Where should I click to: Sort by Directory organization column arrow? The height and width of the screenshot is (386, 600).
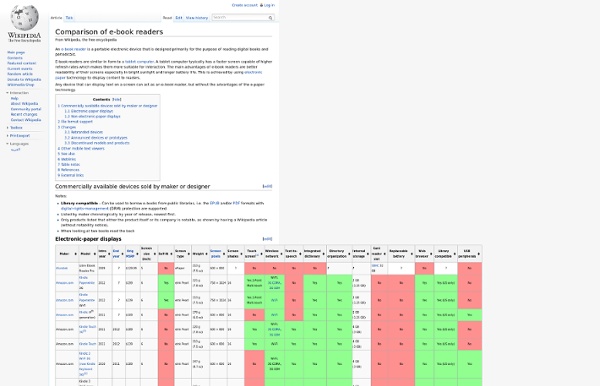click(x=349, y=254)
